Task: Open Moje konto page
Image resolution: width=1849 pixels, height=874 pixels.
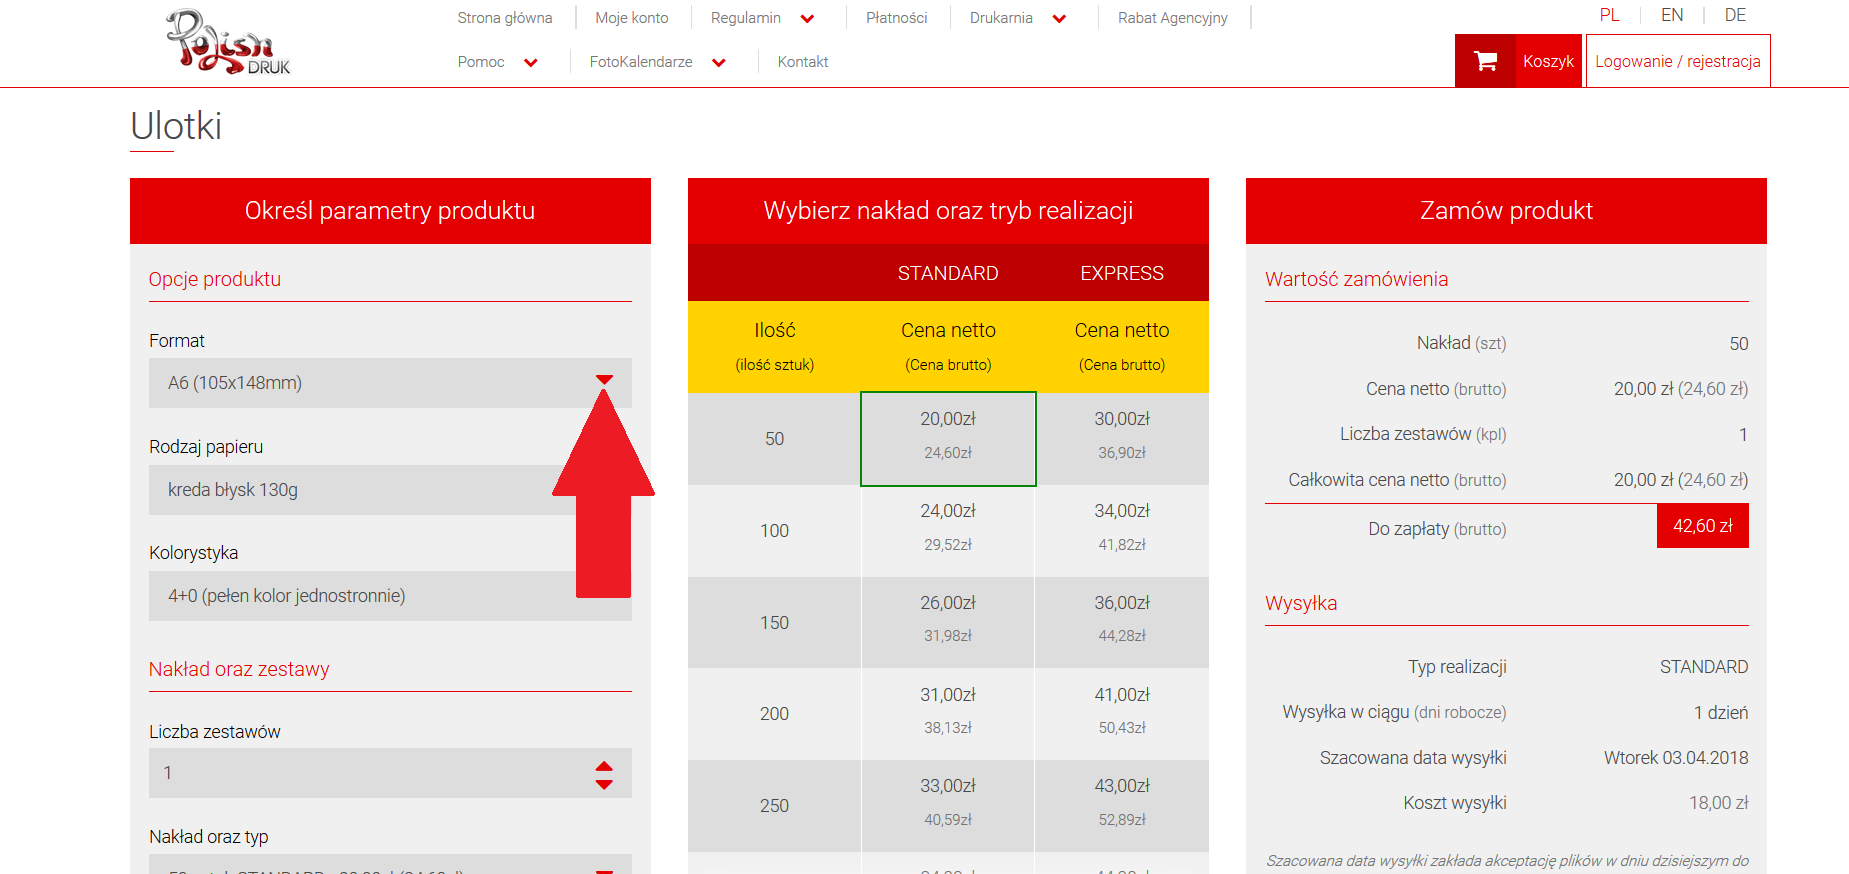Action: pos(631,18)
